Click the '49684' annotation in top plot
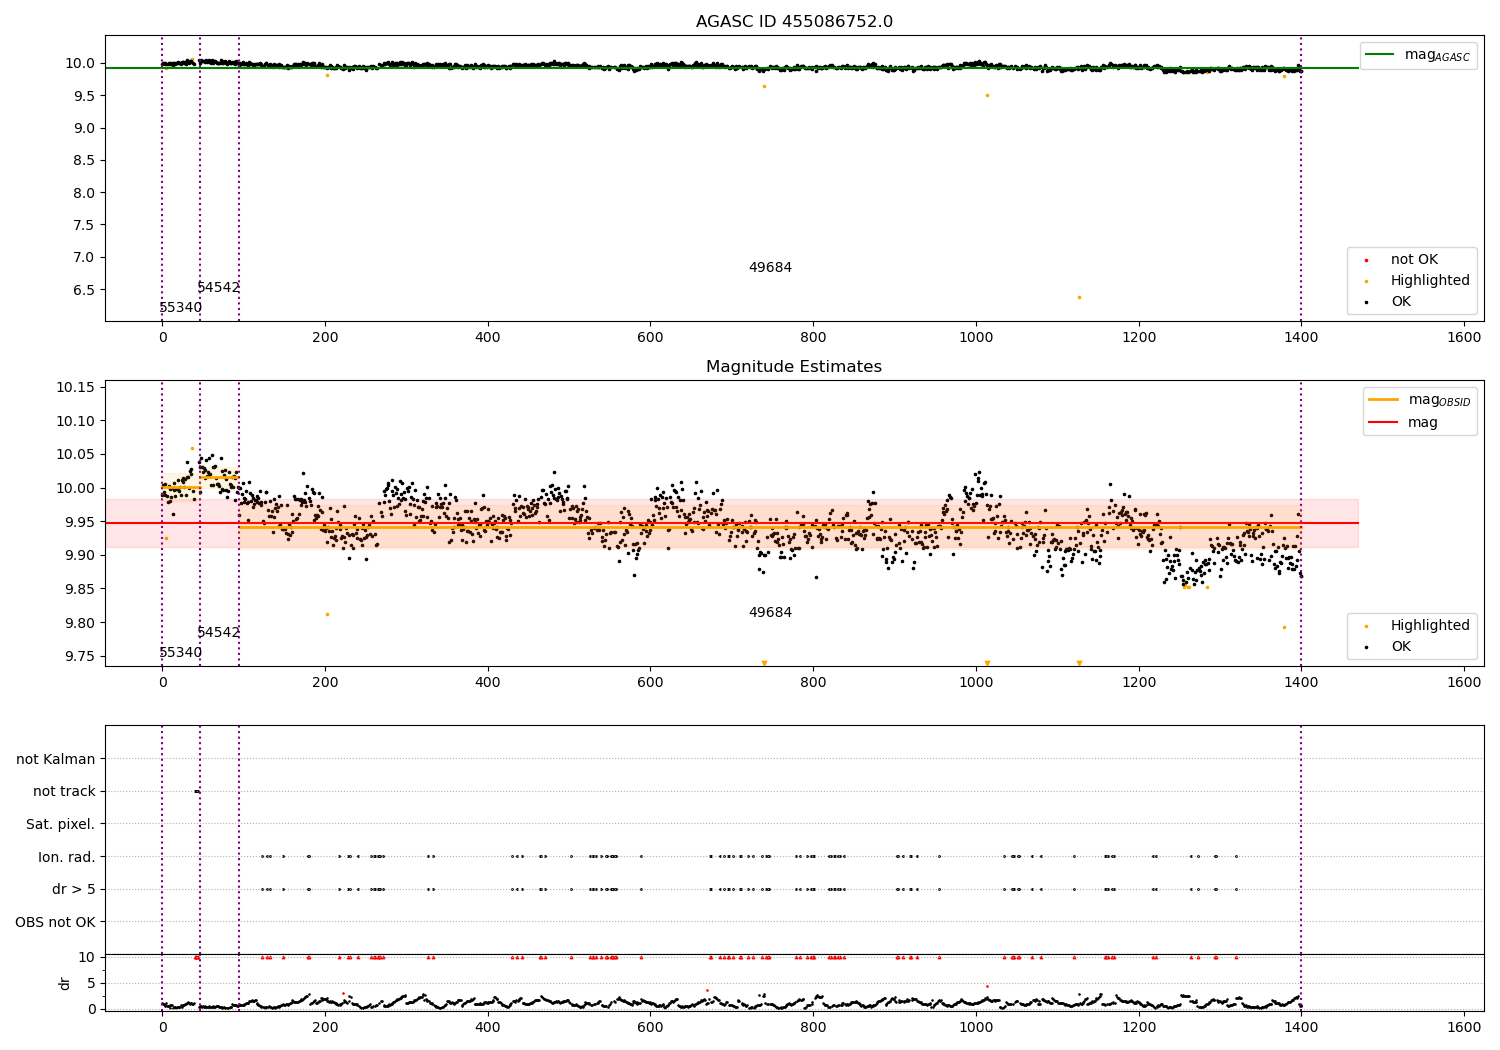This screenshot has height=1050, width=1500. point(770,267)
